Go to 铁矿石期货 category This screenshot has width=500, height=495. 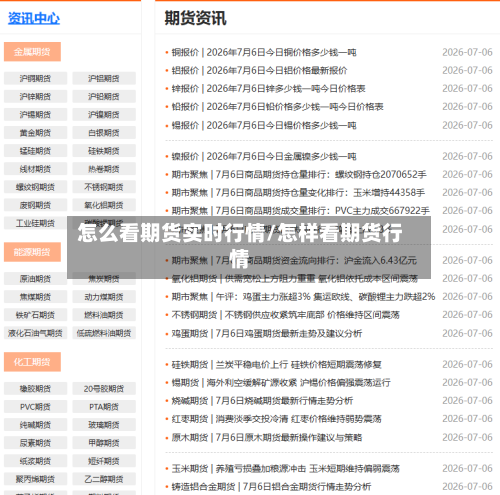[35, 315]
